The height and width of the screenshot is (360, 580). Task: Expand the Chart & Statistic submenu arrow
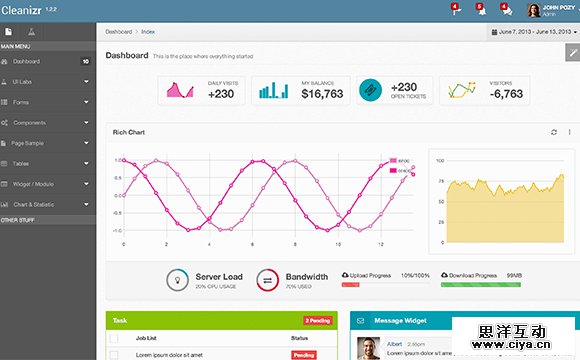(x=86, y=204)
